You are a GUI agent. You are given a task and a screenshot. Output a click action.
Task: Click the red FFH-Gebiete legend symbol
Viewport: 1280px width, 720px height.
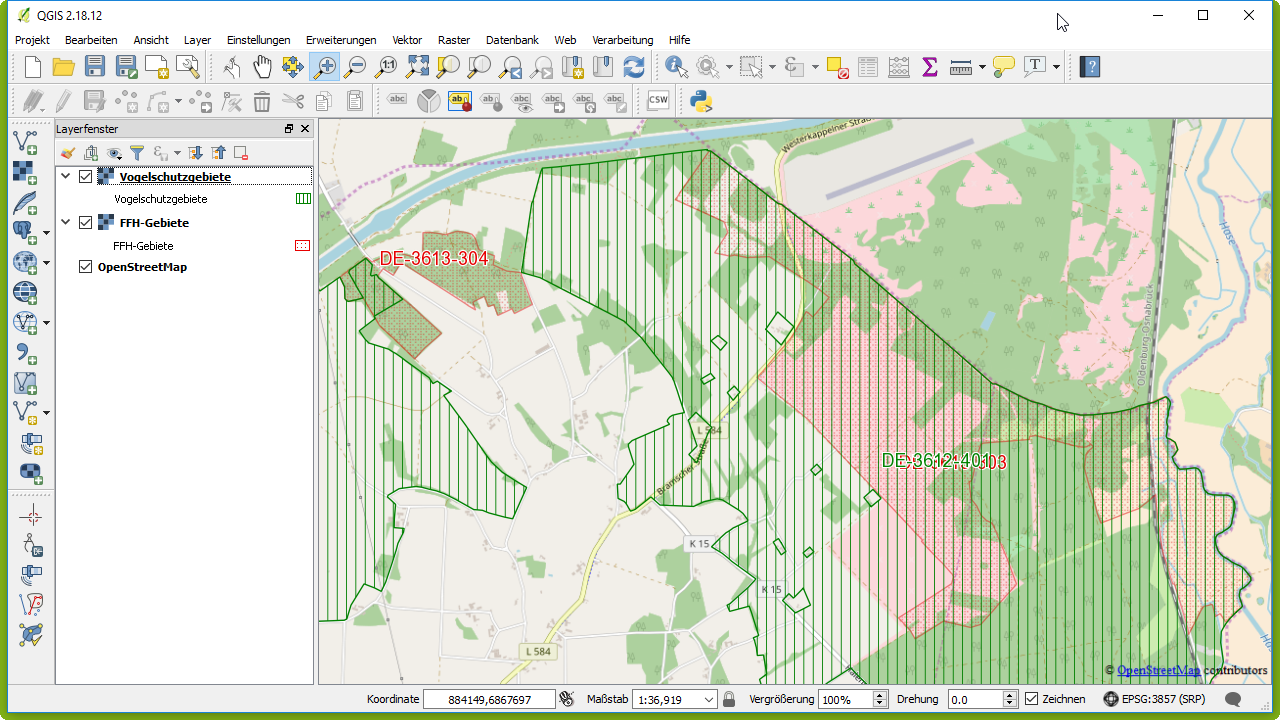pos(303,245)
